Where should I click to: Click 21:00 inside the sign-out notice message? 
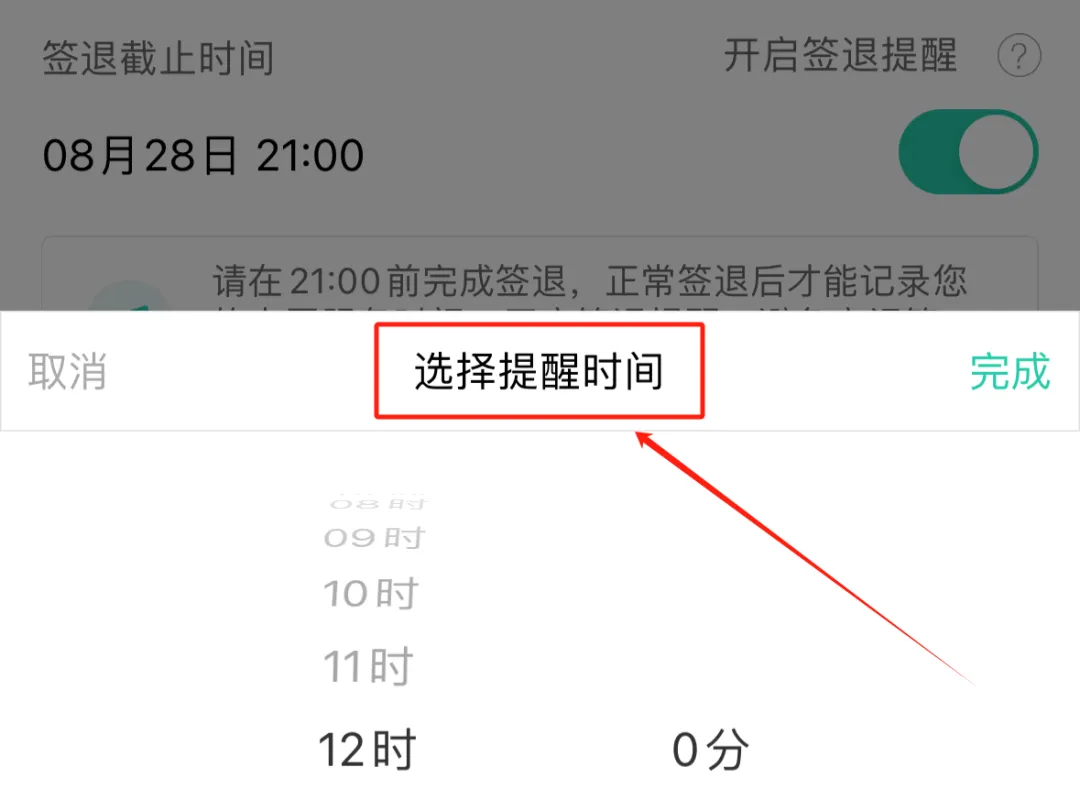335,280
